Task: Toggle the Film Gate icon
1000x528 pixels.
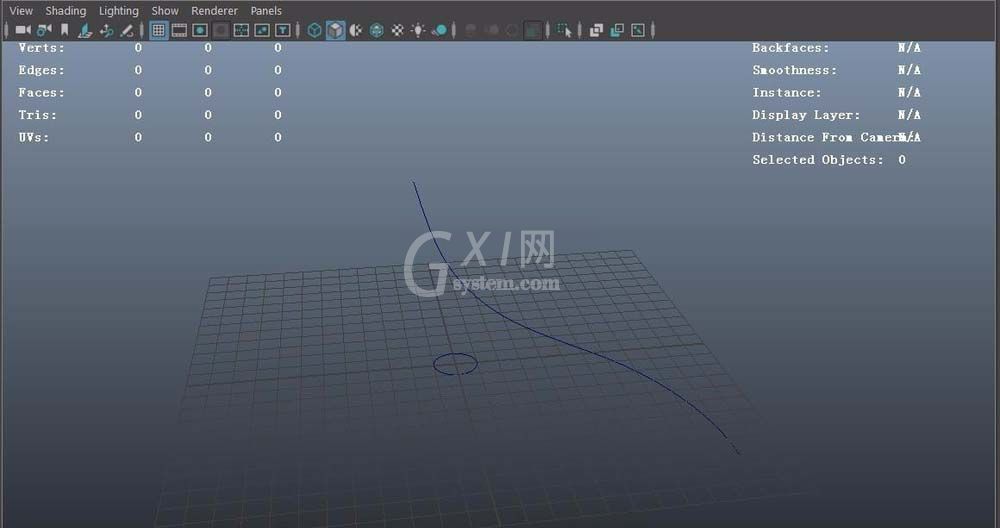Action: 179,30
